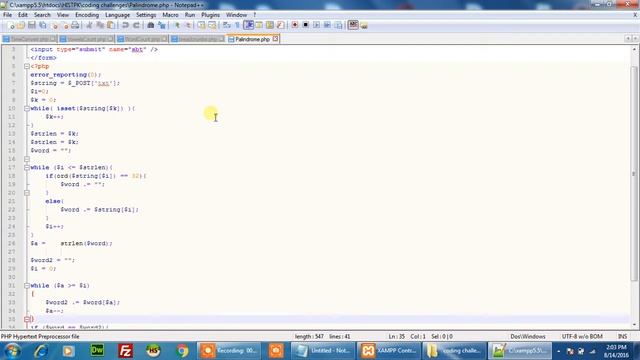Cut selection using the scissors icon

point(89,25)
